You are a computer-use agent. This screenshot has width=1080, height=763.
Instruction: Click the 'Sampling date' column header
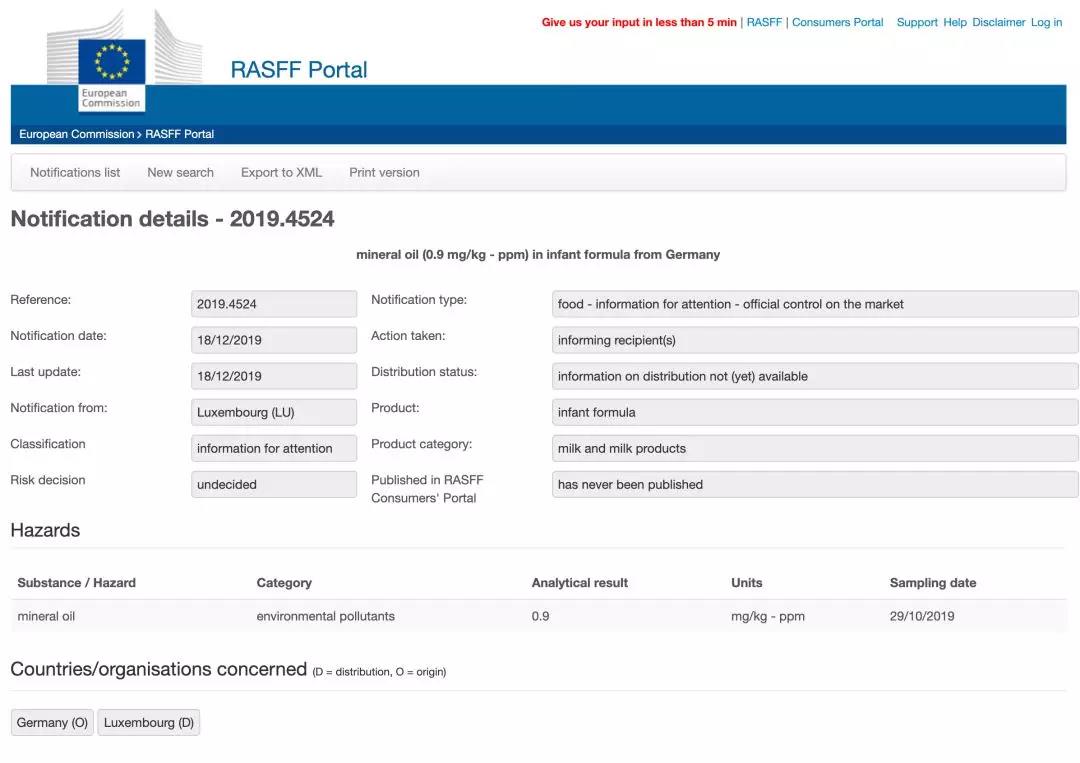click(933, 583)
